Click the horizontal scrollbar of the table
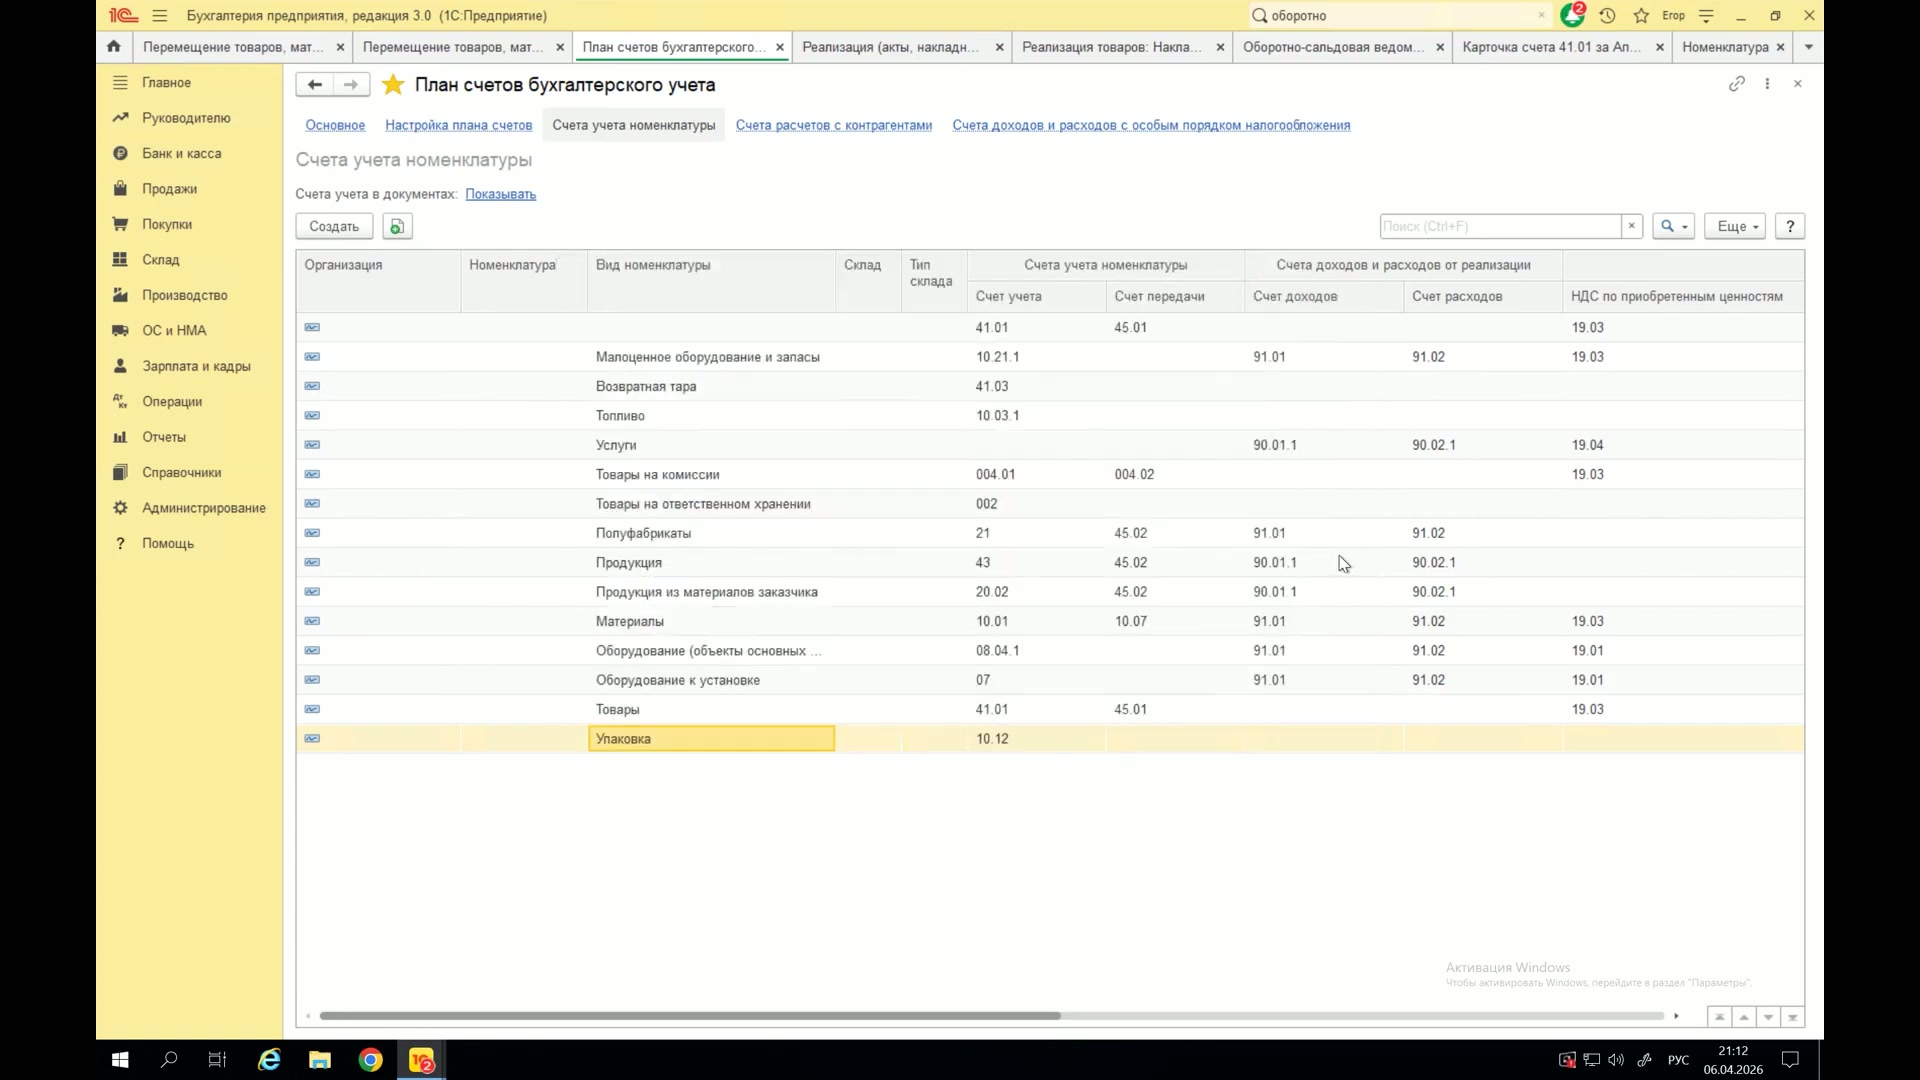 click(690, 1016)
